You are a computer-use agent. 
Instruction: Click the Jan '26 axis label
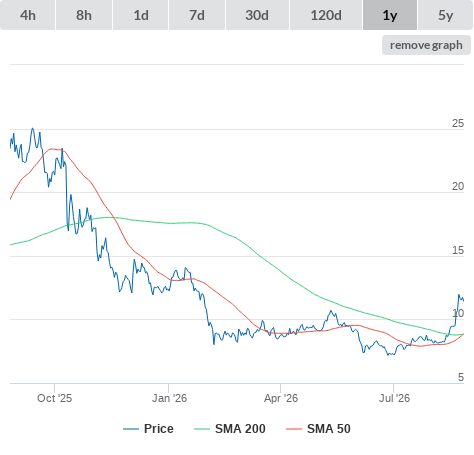point(169,398)
